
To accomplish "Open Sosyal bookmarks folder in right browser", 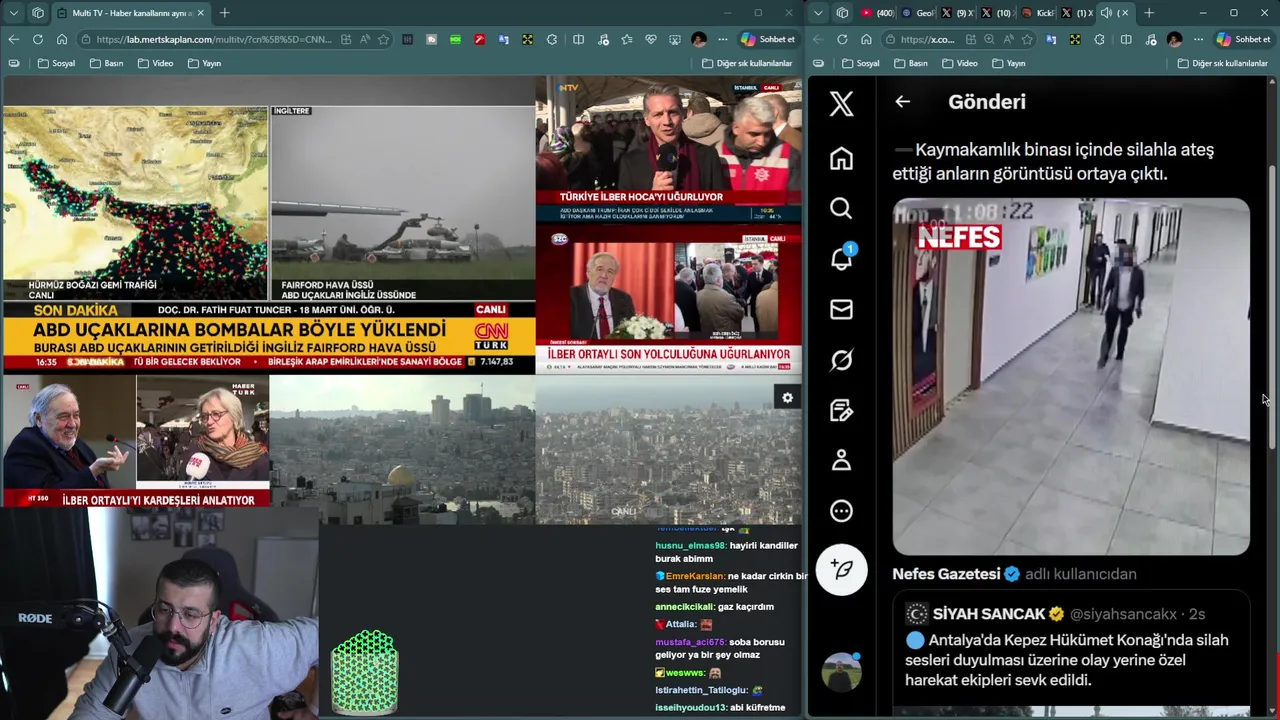I will pyautogui.click(x=860, y=63).
